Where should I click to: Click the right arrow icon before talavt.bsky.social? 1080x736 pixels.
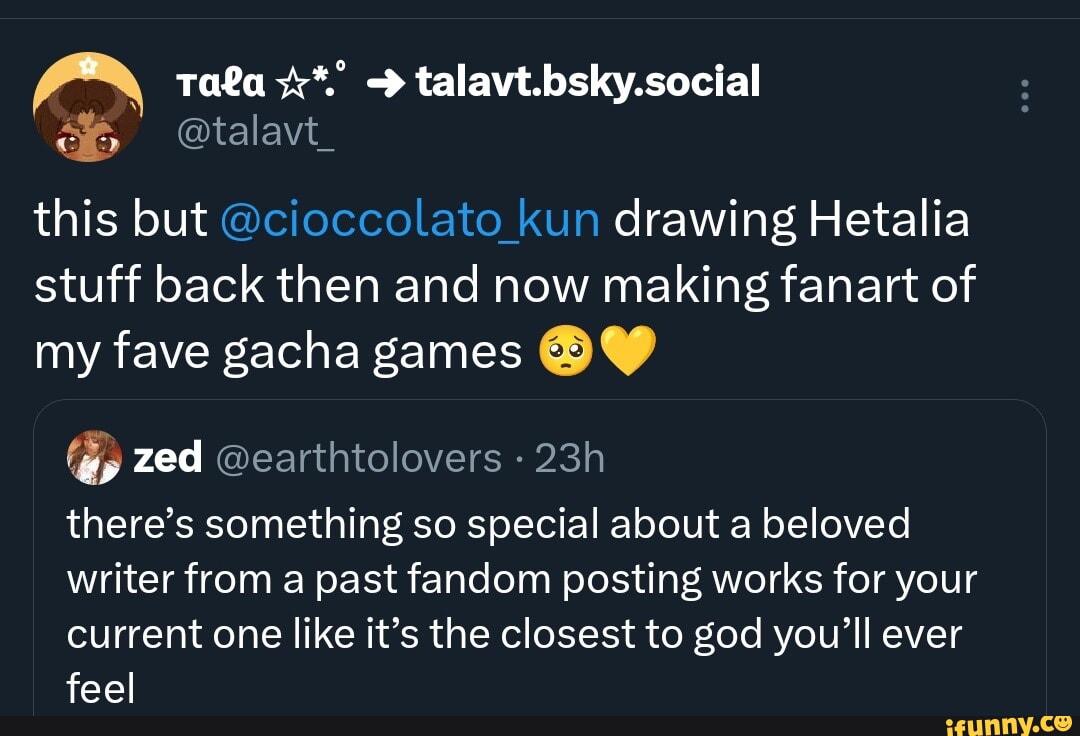(x=384, y=83)
